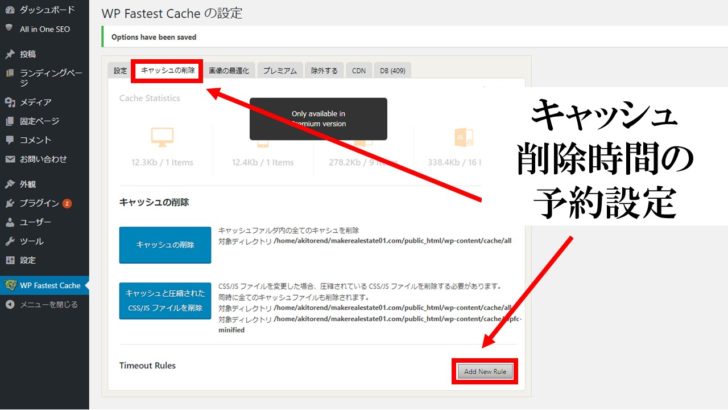The height and width of the screenshot is (410, 728).
Task: Collapse the sidebar with メニューを閉じる
Action: click(x=10, y=304)
